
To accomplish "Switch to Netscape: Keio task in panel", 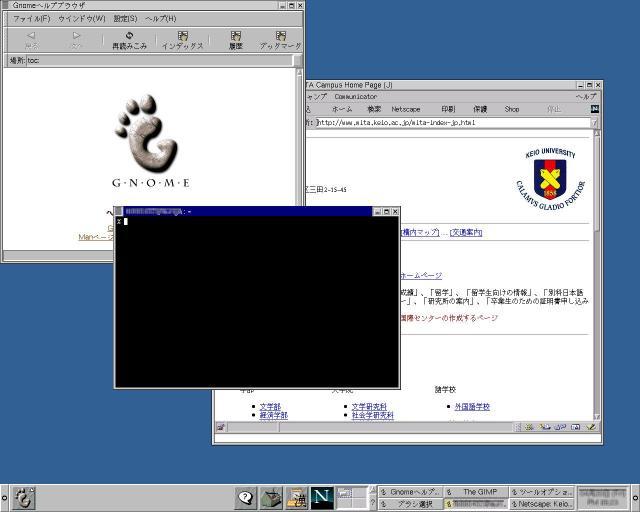I will [x=542, y=504].
